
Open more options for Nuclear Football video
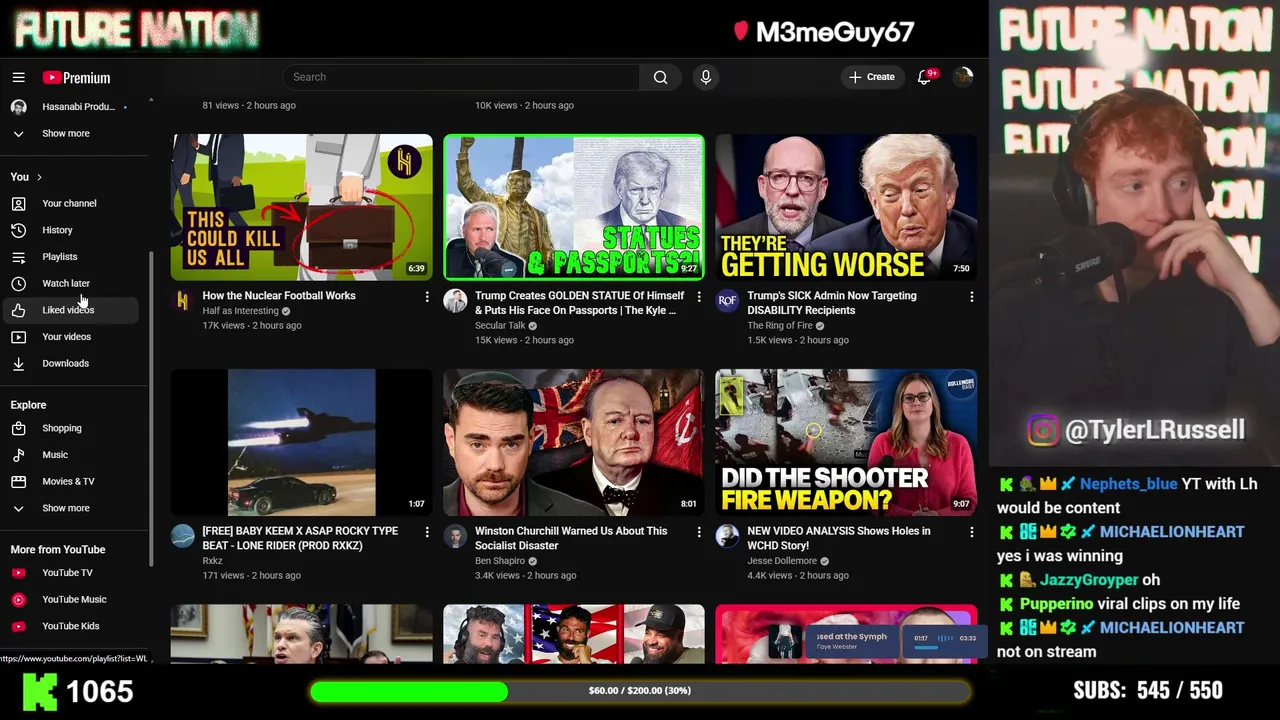click(x=427, y=297)
